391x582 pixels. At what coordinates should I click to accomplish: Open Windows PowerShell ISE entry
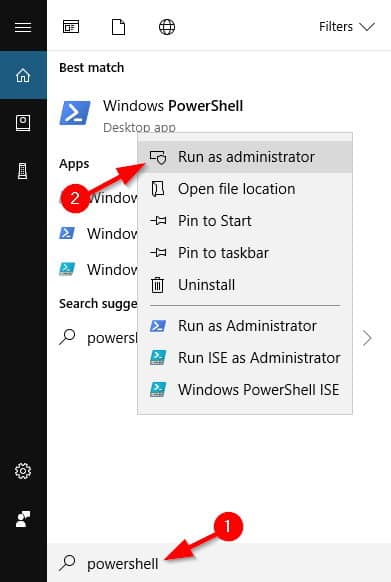coord(245,390)
